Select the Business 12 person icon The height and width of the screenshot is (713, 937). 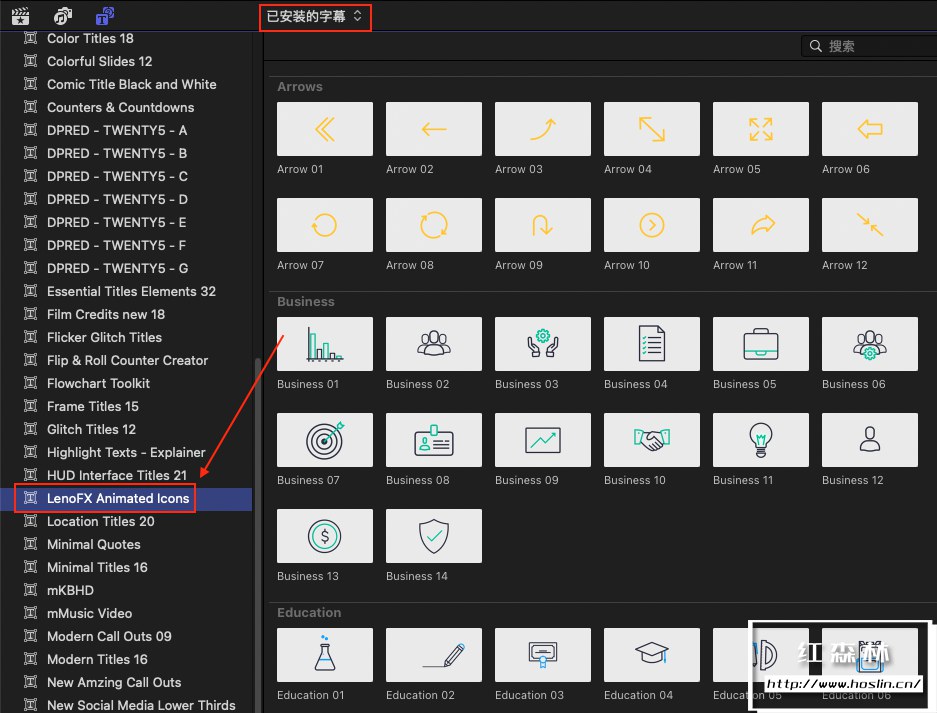[x=870, y=440]
